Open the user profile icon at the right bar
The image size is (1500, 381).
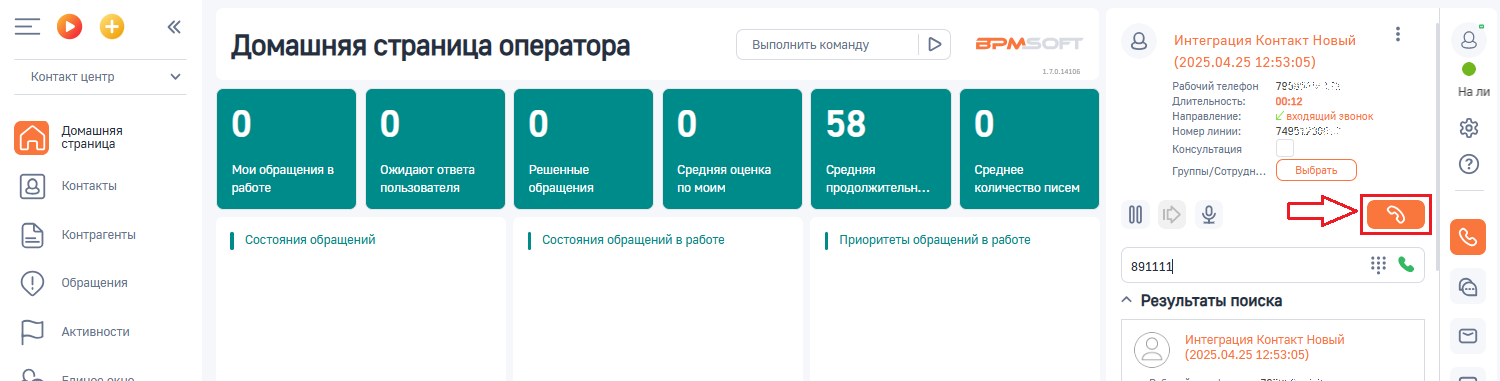point(1469,40)
